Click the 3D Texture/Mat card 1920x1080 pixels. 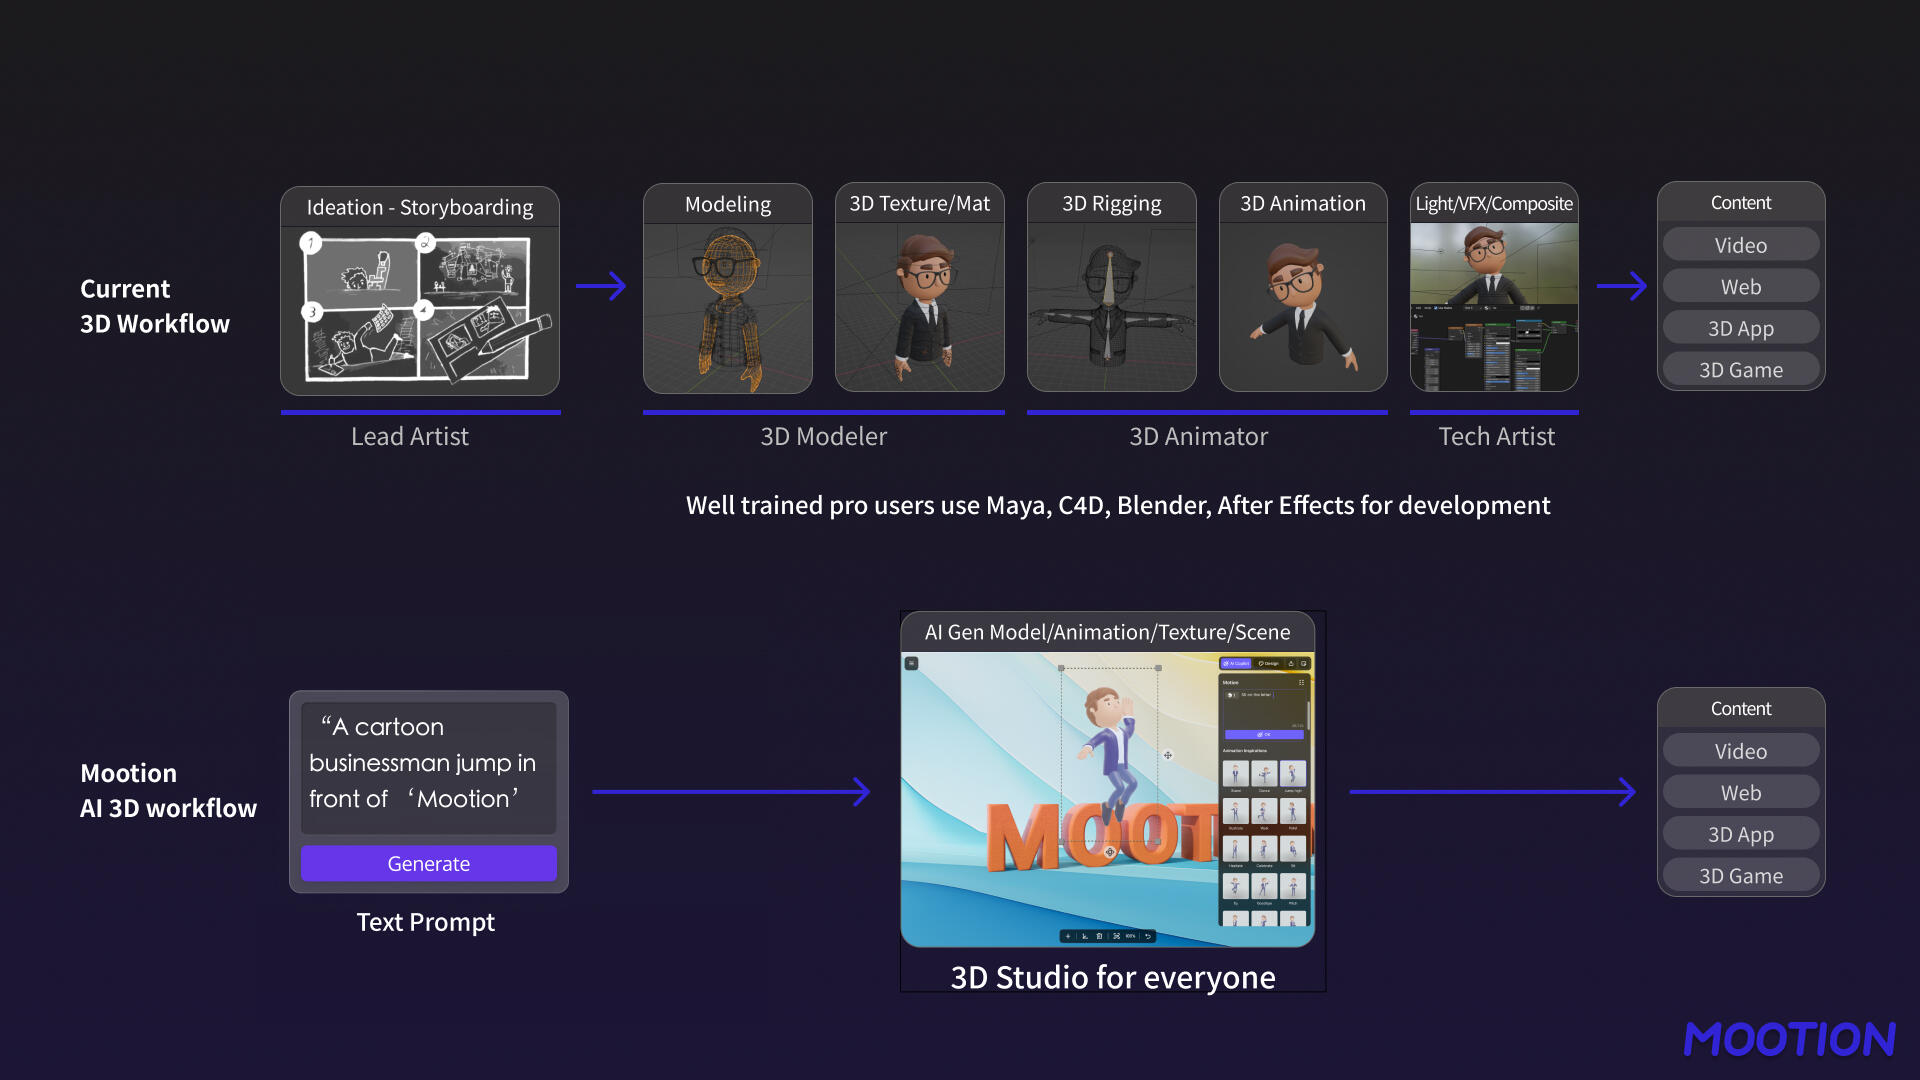(x=920, y=287)
